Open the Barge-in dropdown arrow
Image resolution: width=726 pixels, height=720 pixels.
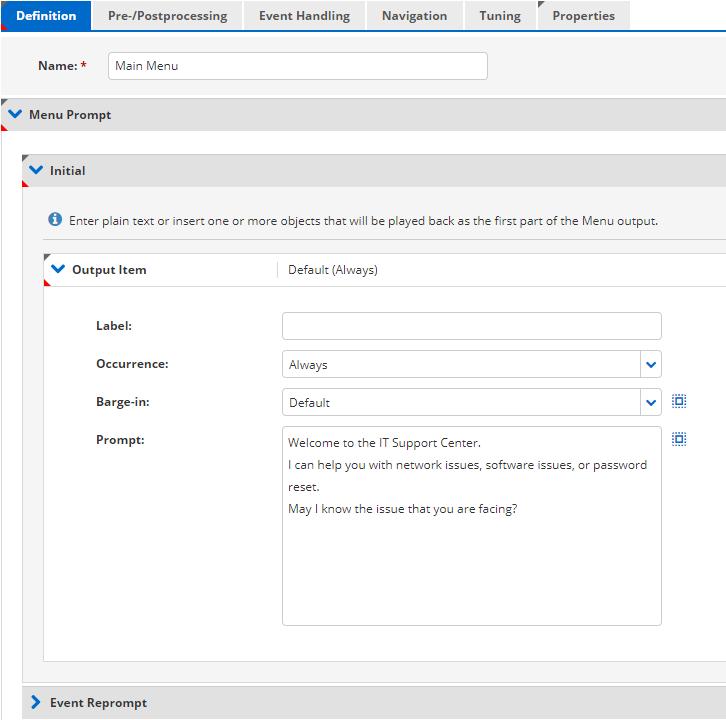pyautogui.click(x=651, y=403)
